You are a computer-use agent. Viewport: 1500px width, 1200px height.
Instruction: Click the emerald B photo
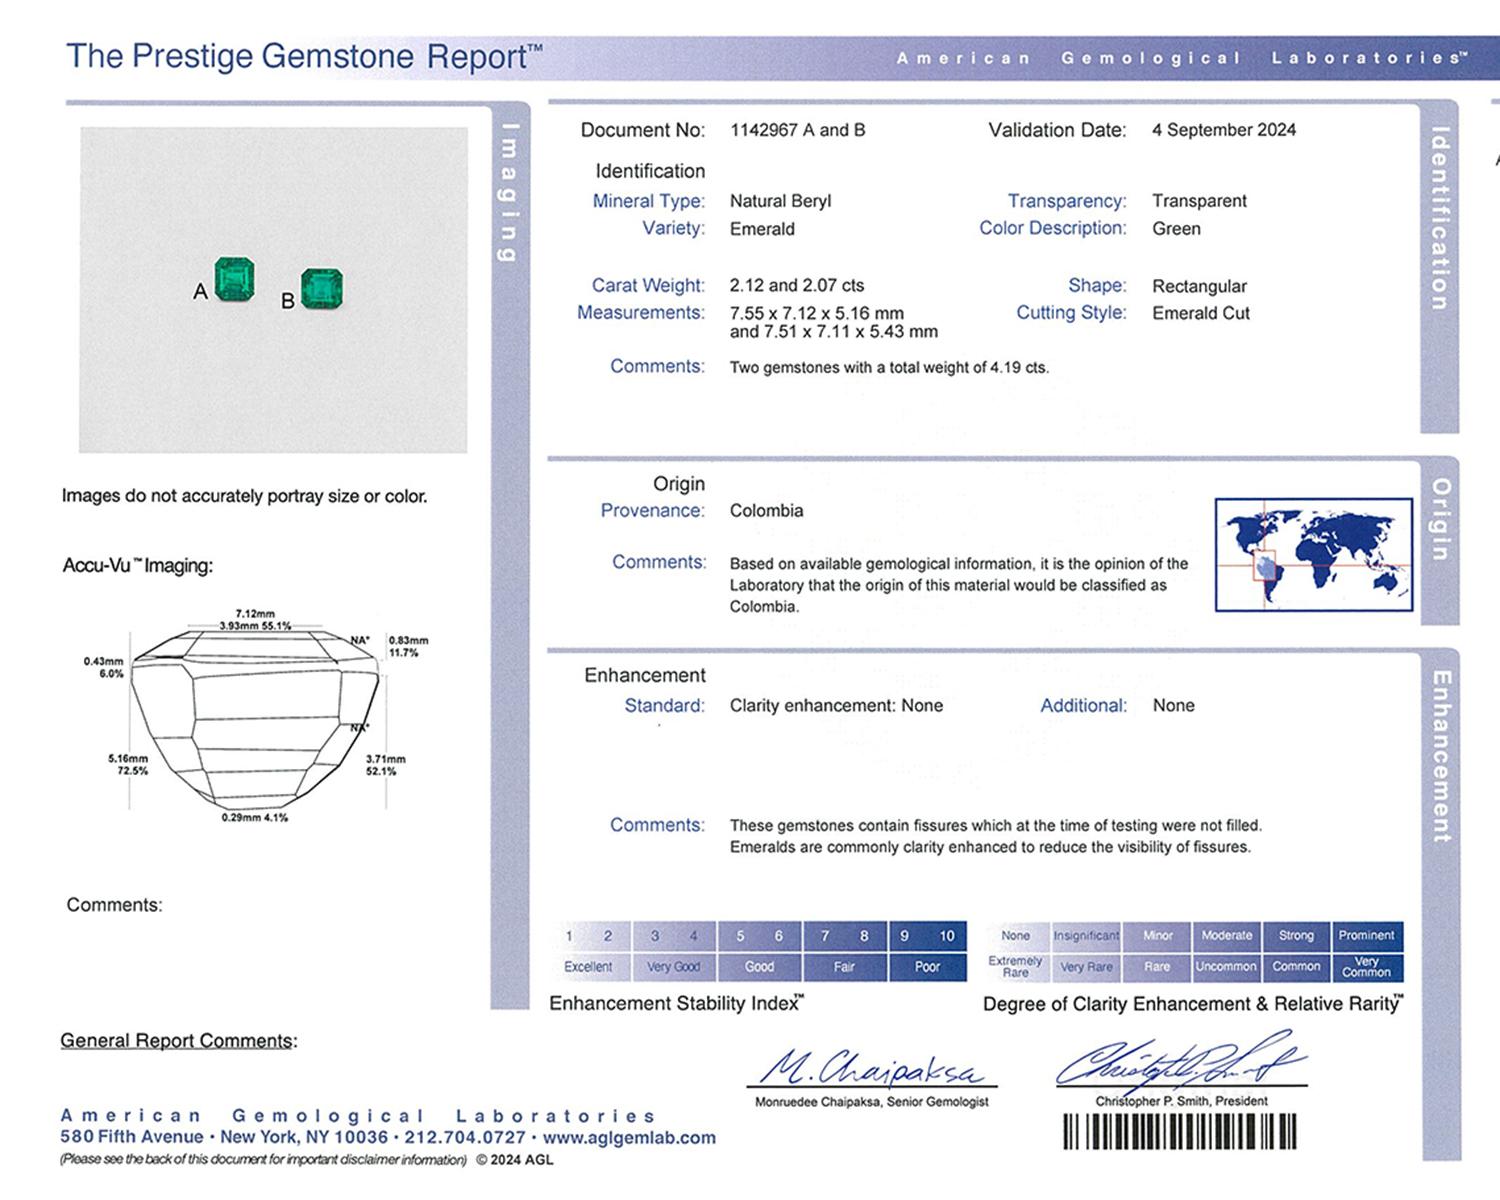pyautogui.click(x=322, y=290)
